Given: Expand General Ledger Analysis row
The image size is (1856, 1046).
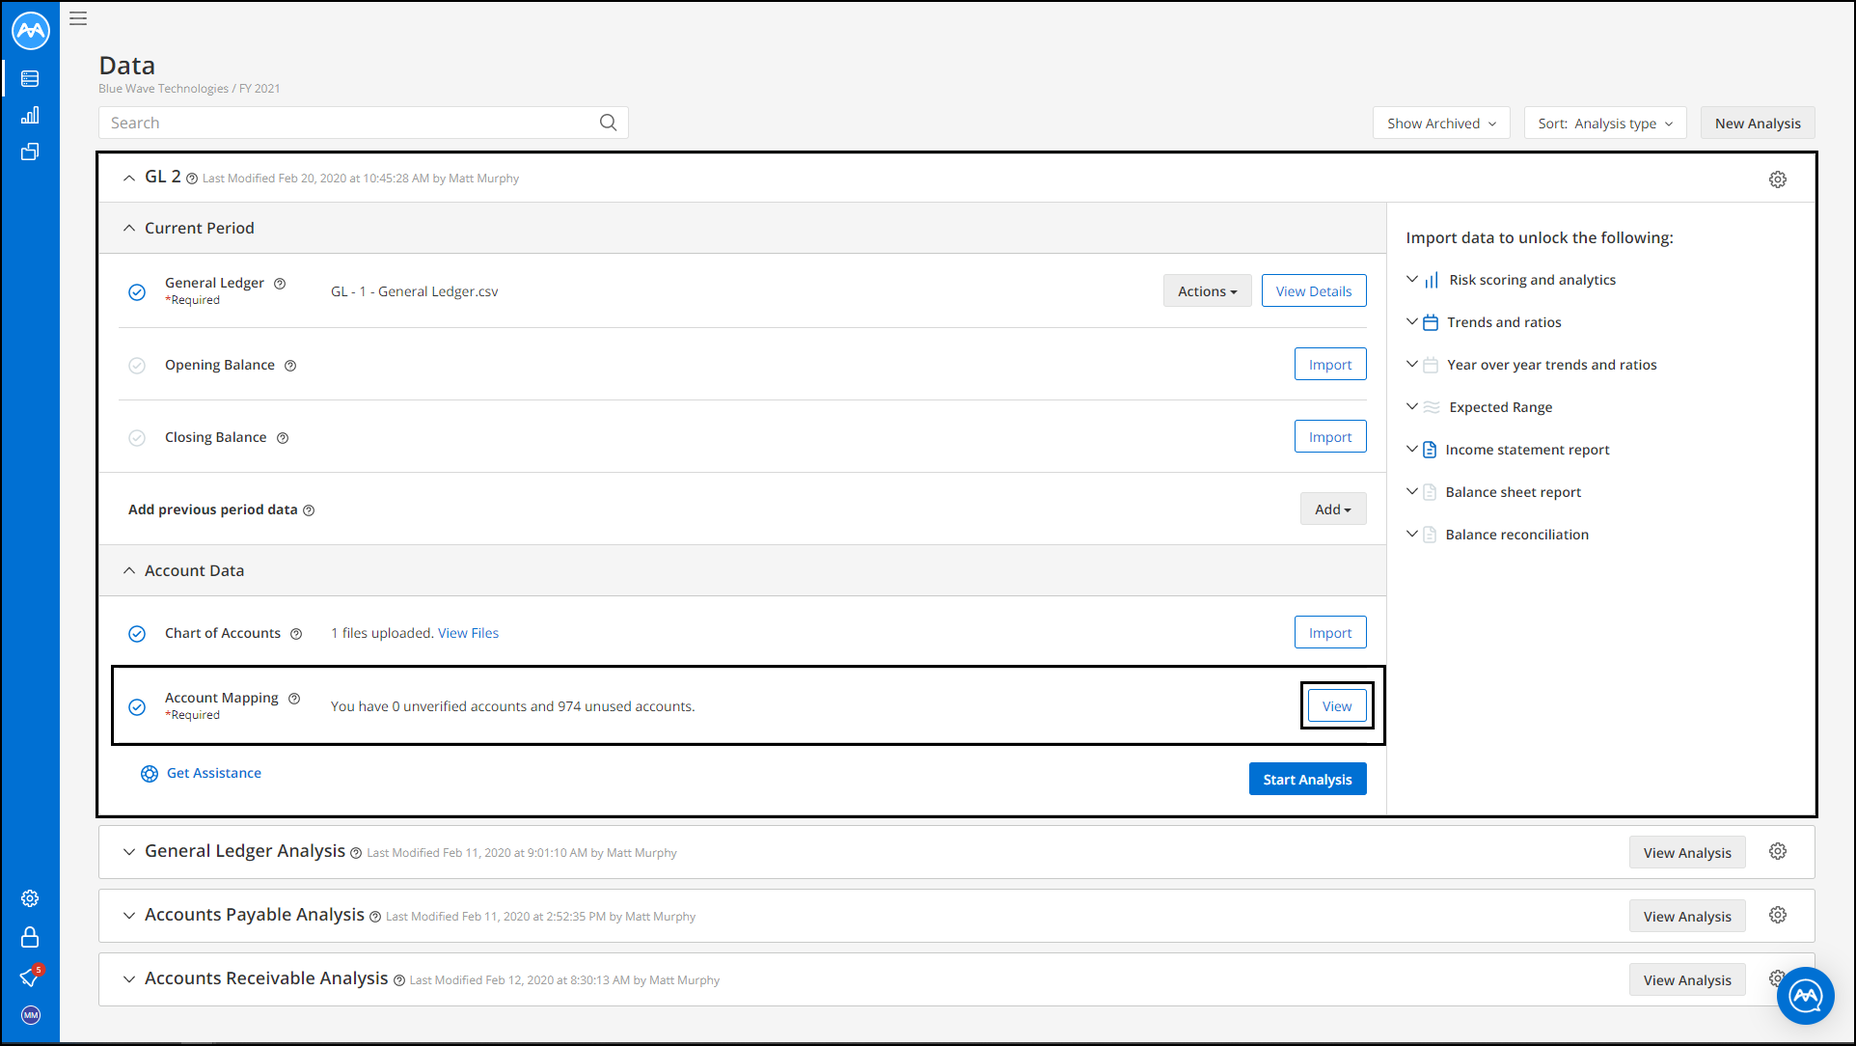Looking at the screenshot, I should [129, 852].
